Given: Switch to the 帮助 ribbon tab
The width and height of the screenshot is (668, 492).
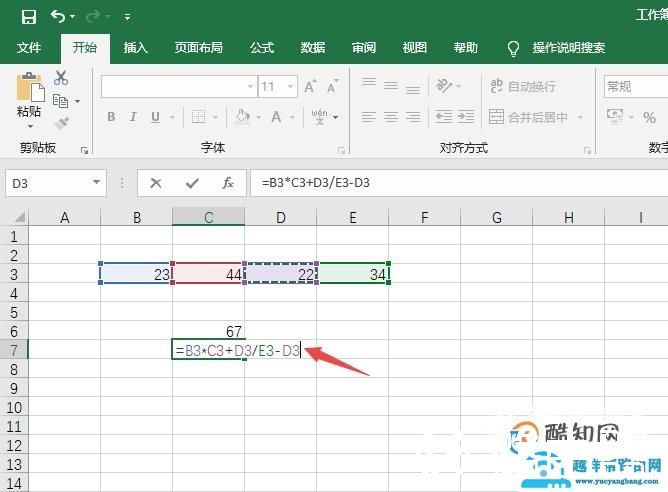Looking at the screenshot, I should pyautogui.click(x=466, y=47).
